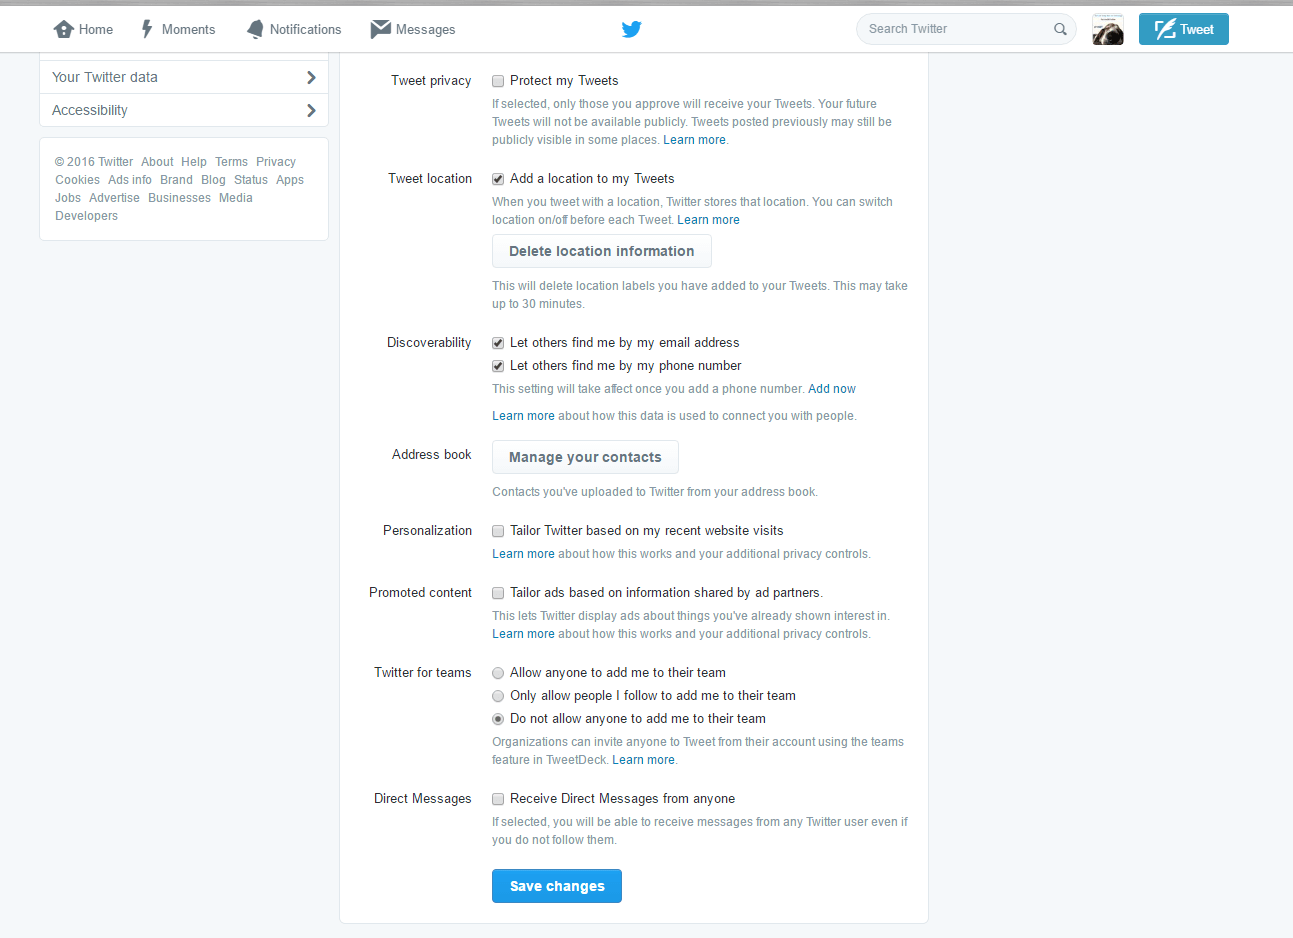The image size is (1293, 938).
Task: Select Only allow people I follow radio
Action: pyautogui.click(x=498, y=696)
